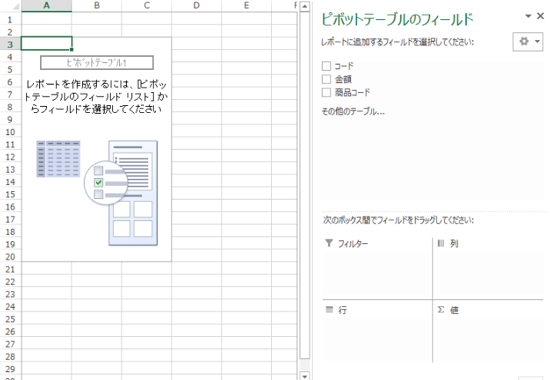
Task: Click the ピボットテーブル1 placeholder box
Action: click(x=97, y=62)
